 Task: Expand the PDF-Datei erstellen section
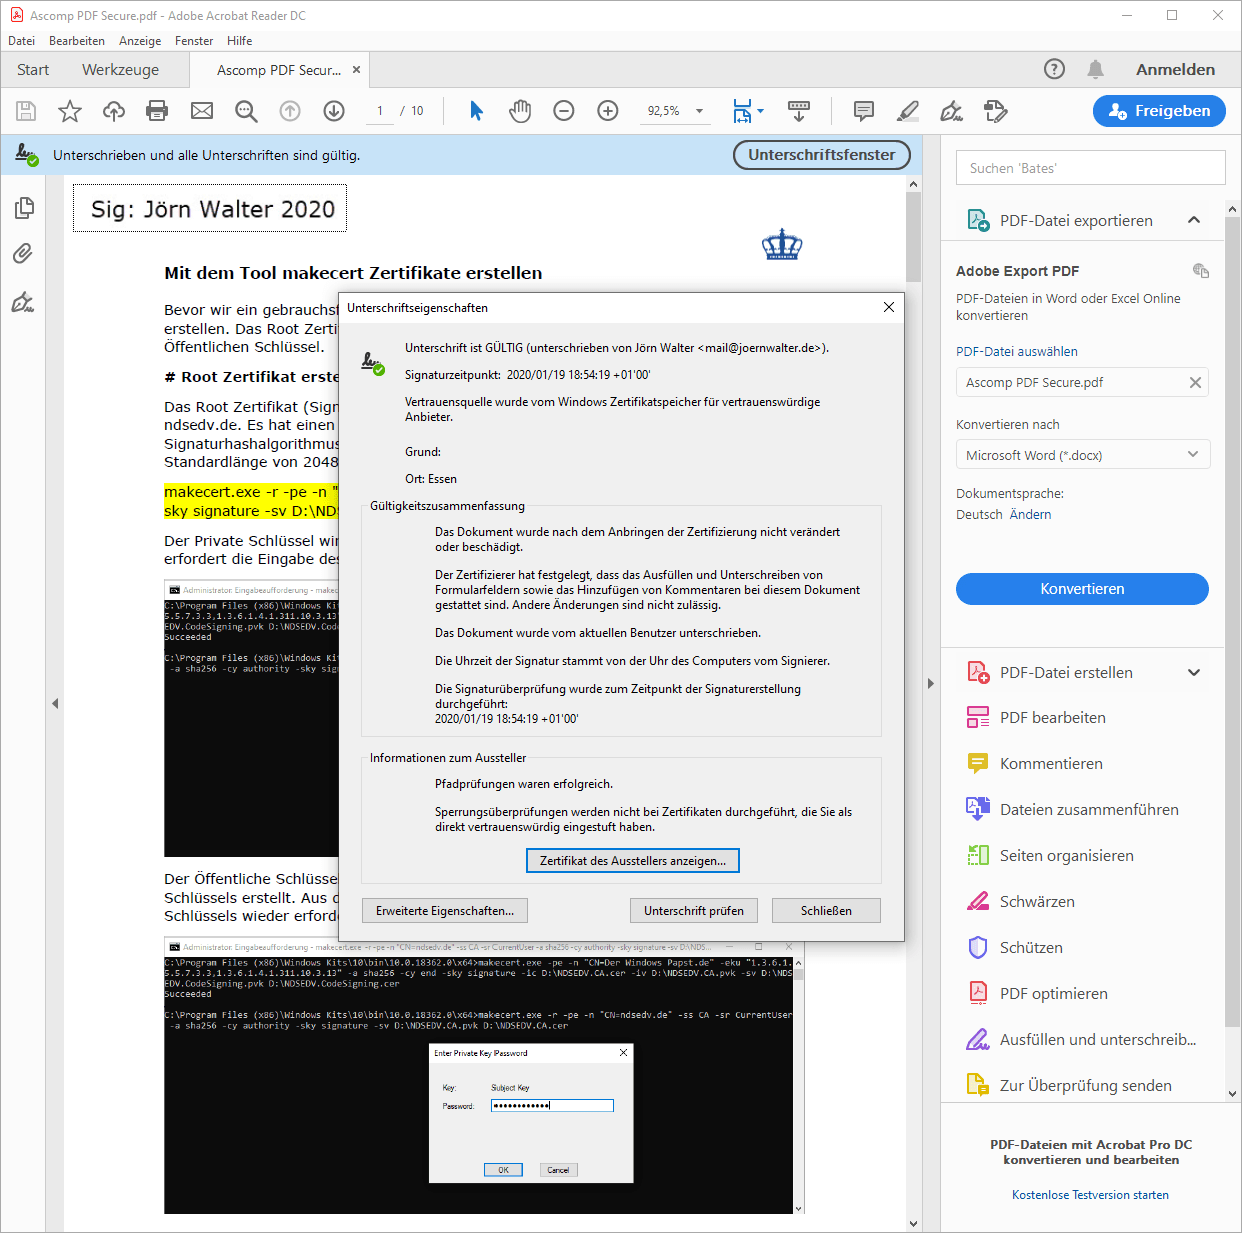coord(1193,673)
